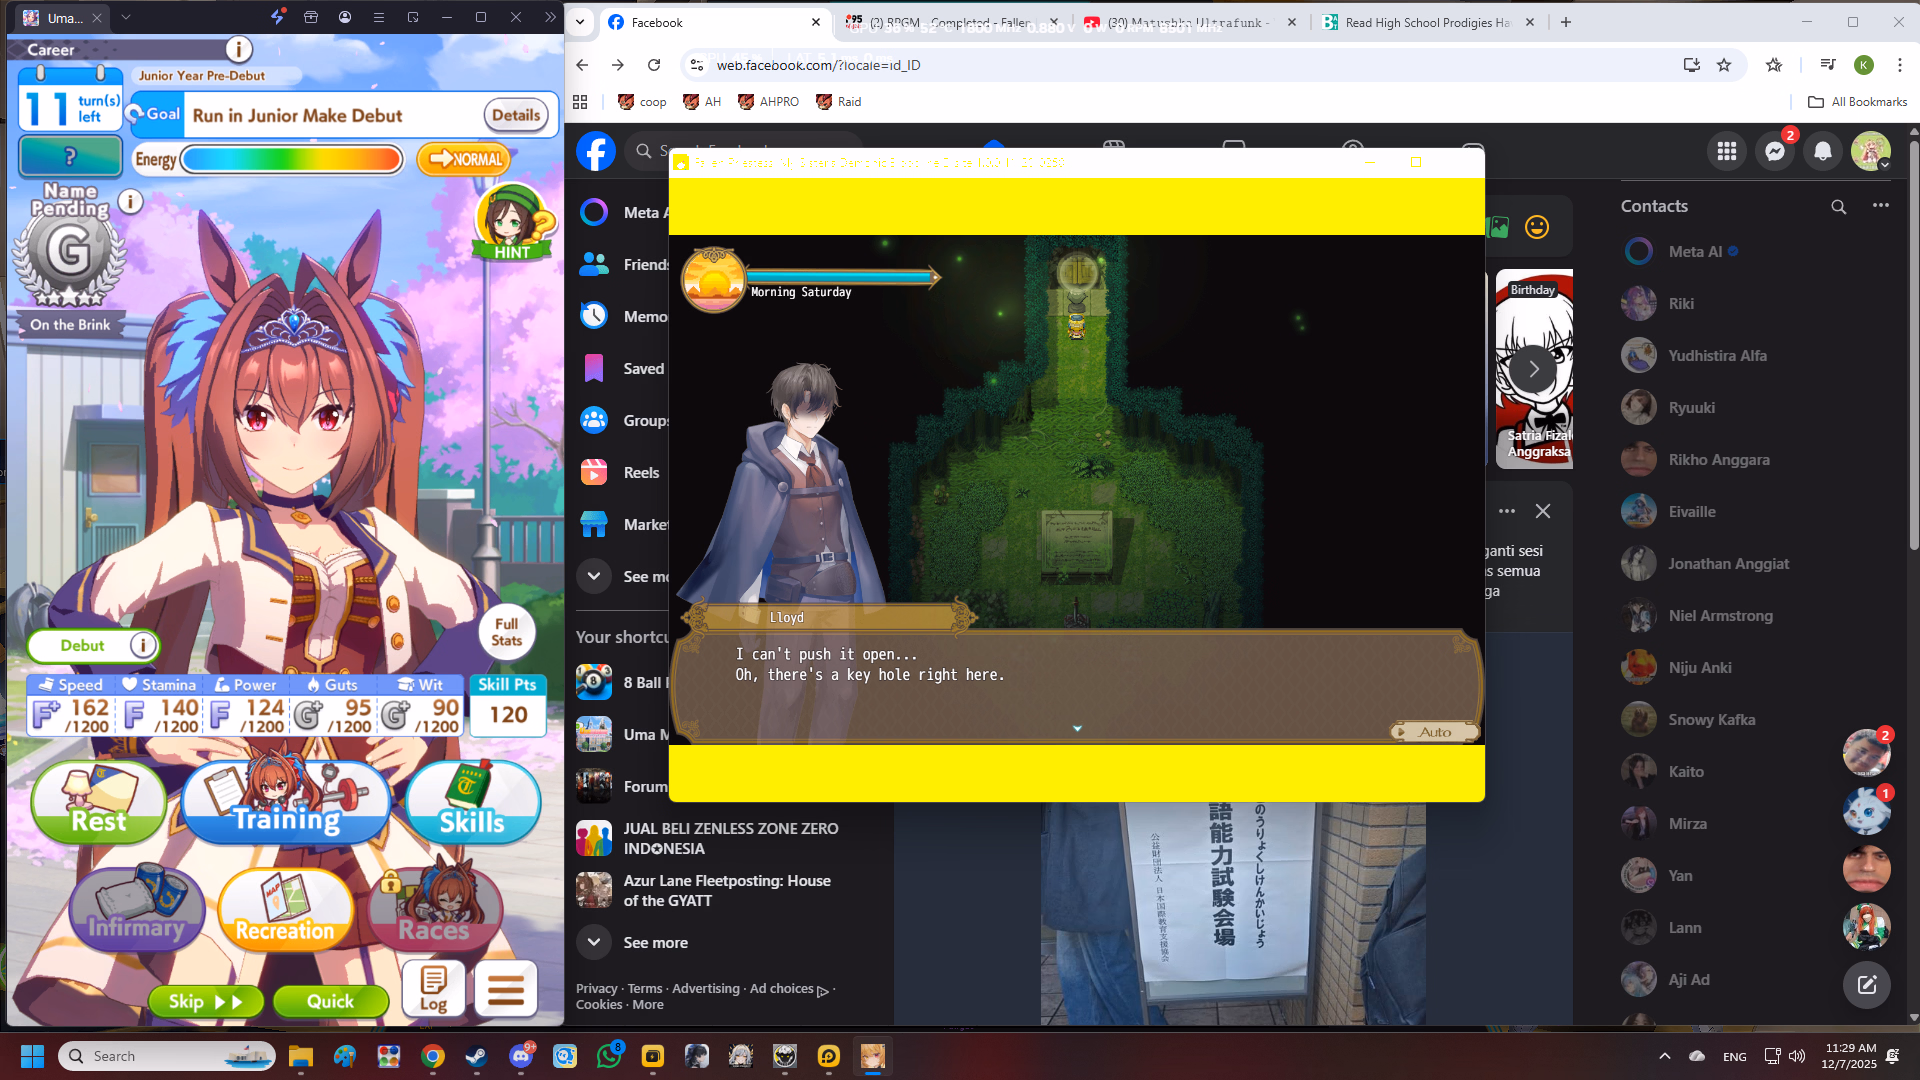Click the Energy gauge bar
Screen dimensions: 1920x1080
point(291,159)
